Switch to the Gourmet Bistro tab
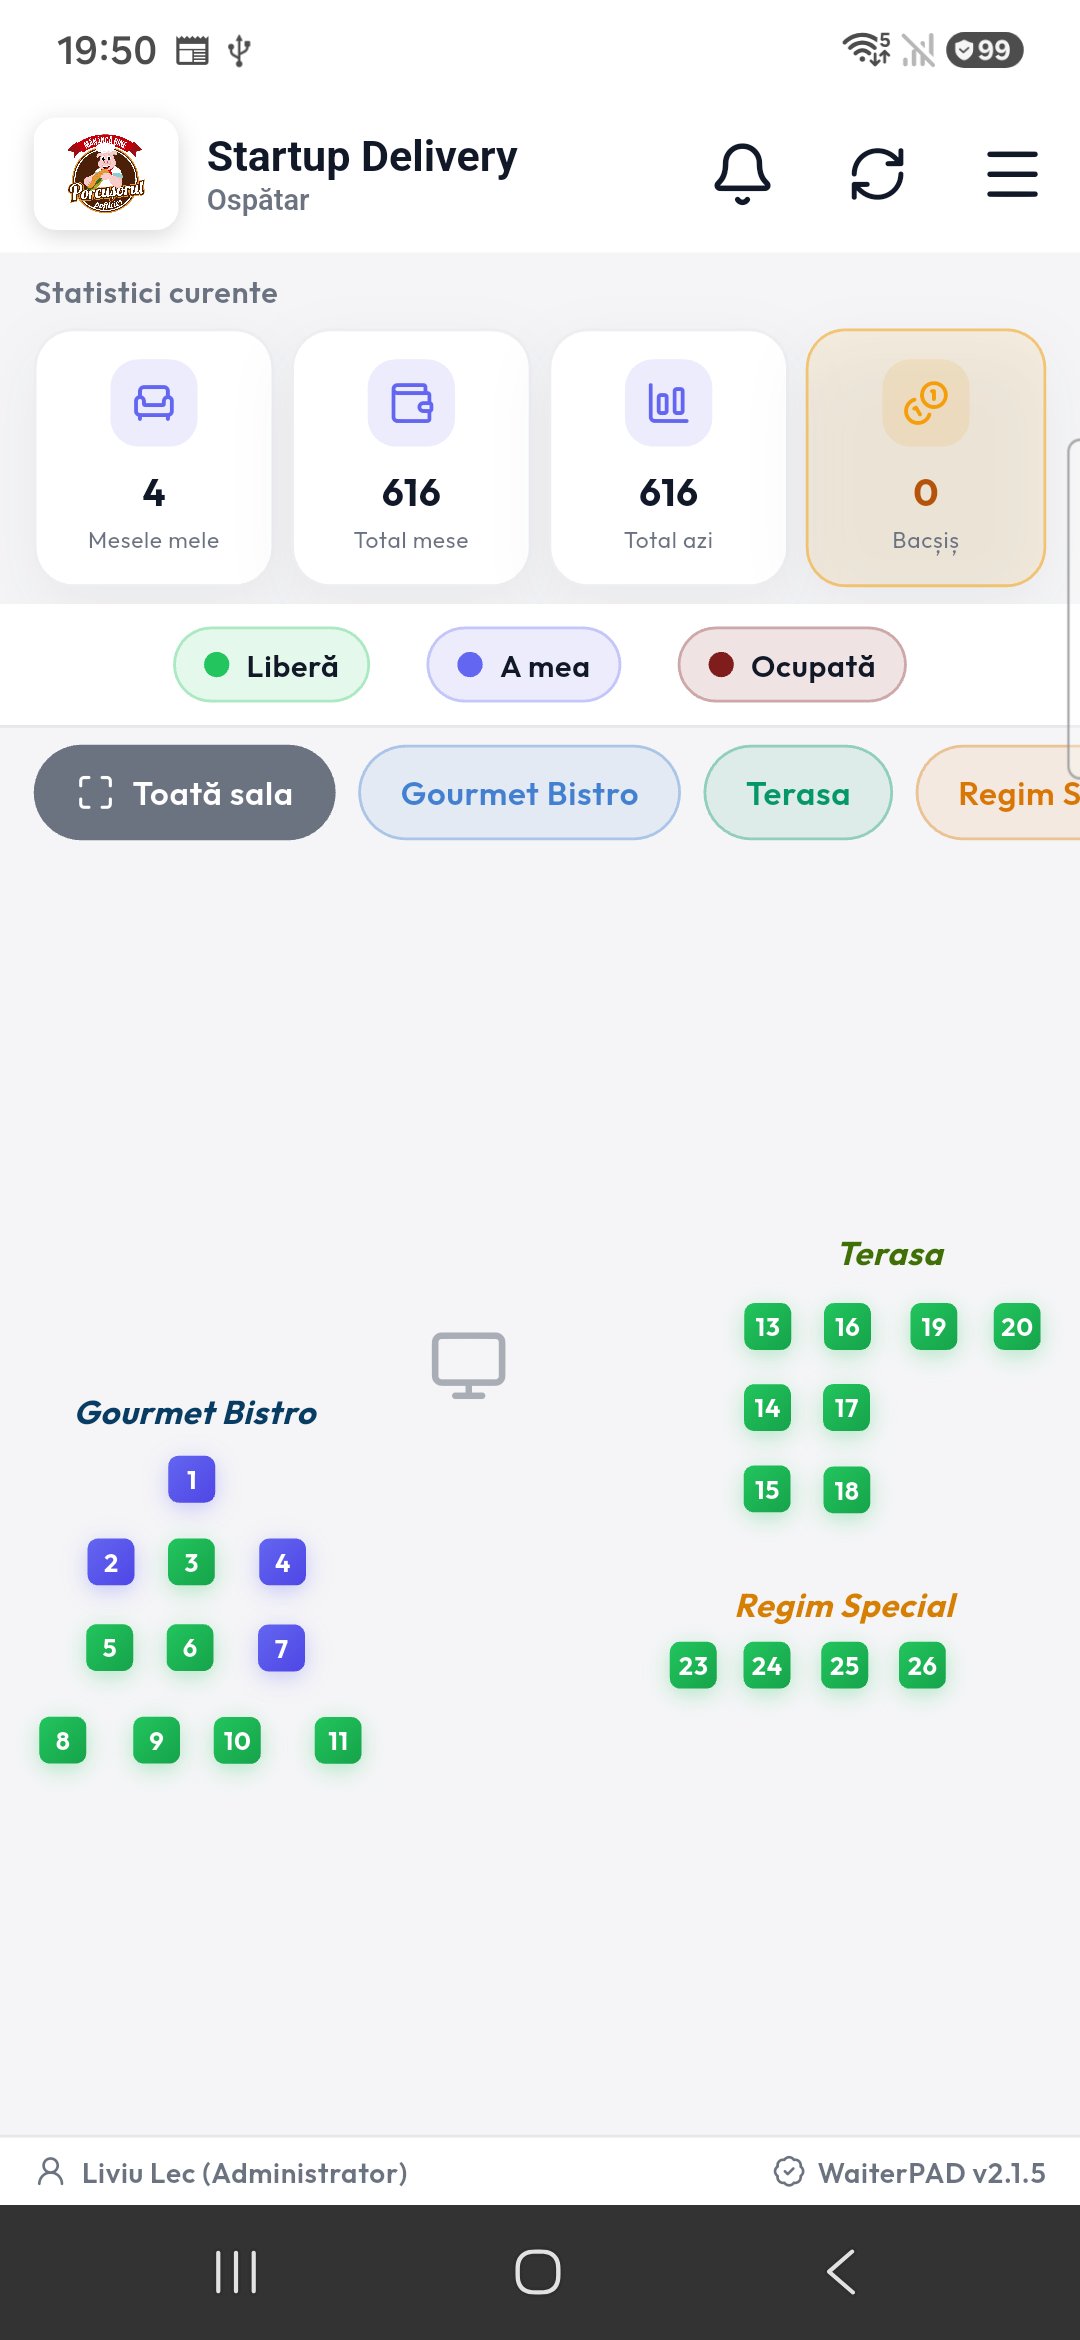This screenshot has width=1080, height=2340. click(x=519, y=793)
